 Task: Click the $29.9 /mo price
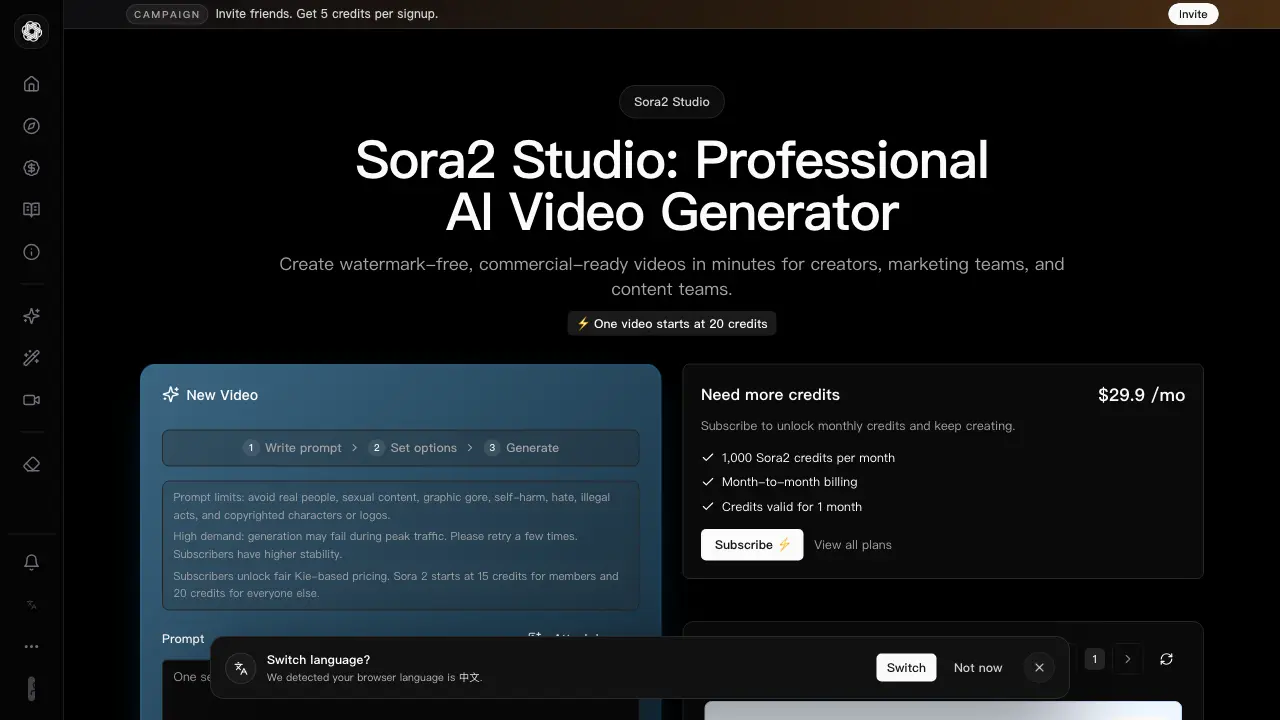click(1141, 395)
